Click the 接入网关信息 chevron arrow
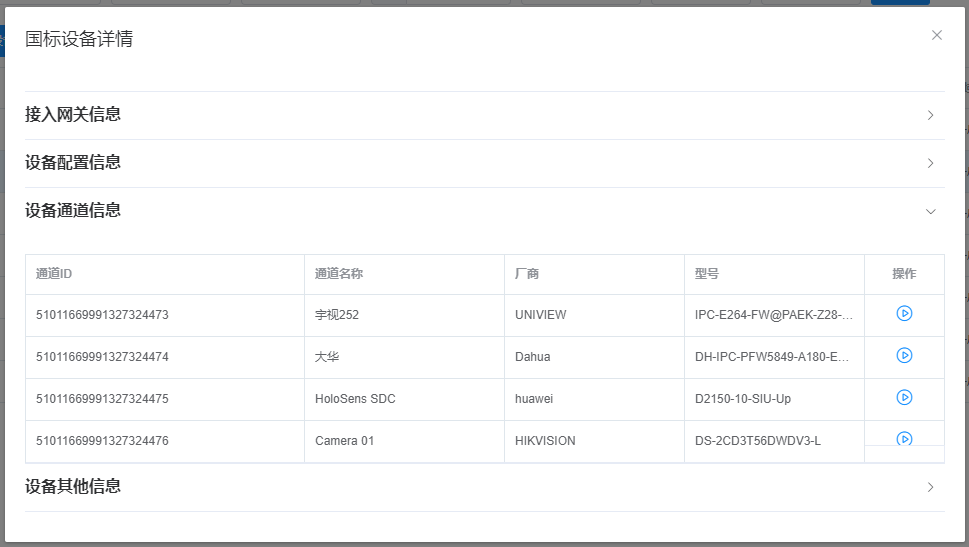969x547 pixels. (x=931, y=115)
